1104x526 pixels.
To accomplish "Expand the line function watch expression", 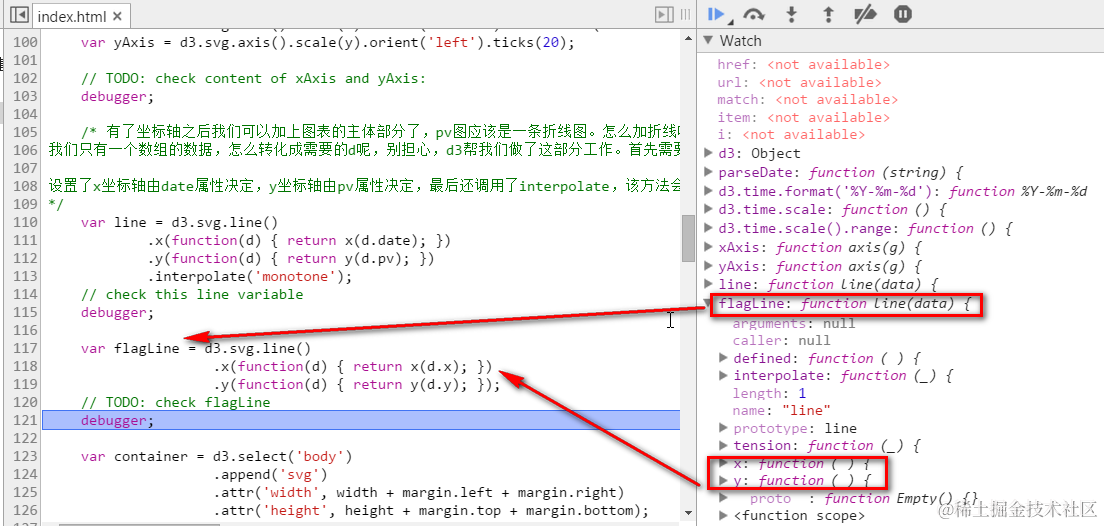I will tap(709, 284).
